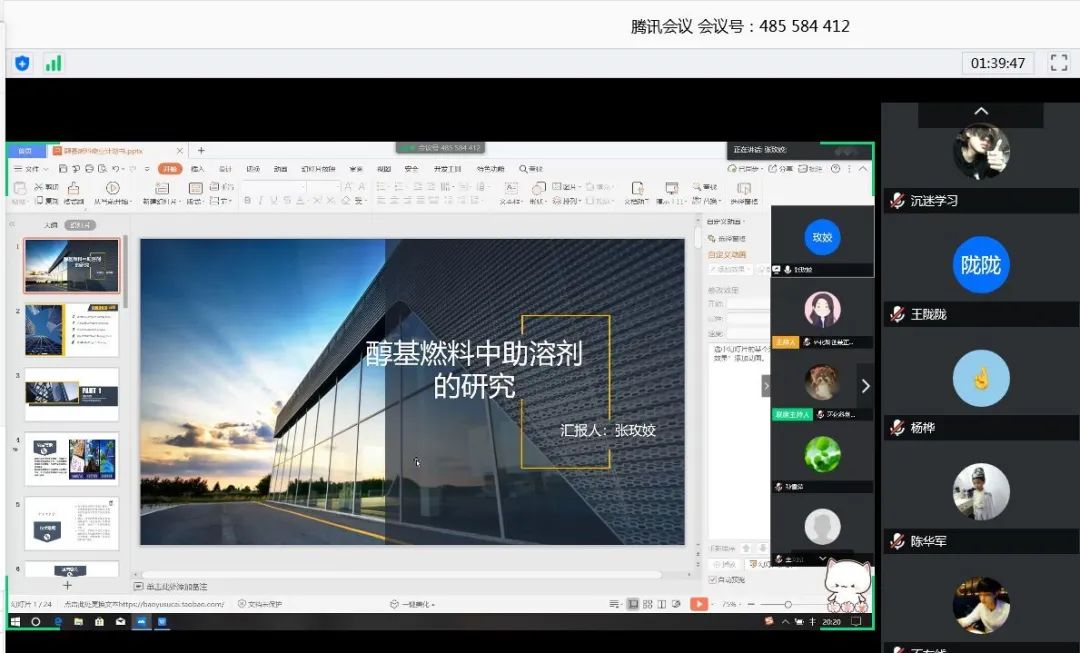This screenshot has height=653, width=1080.
Task: Toggle Underline formatting
Action: click(x=274, y=200)
